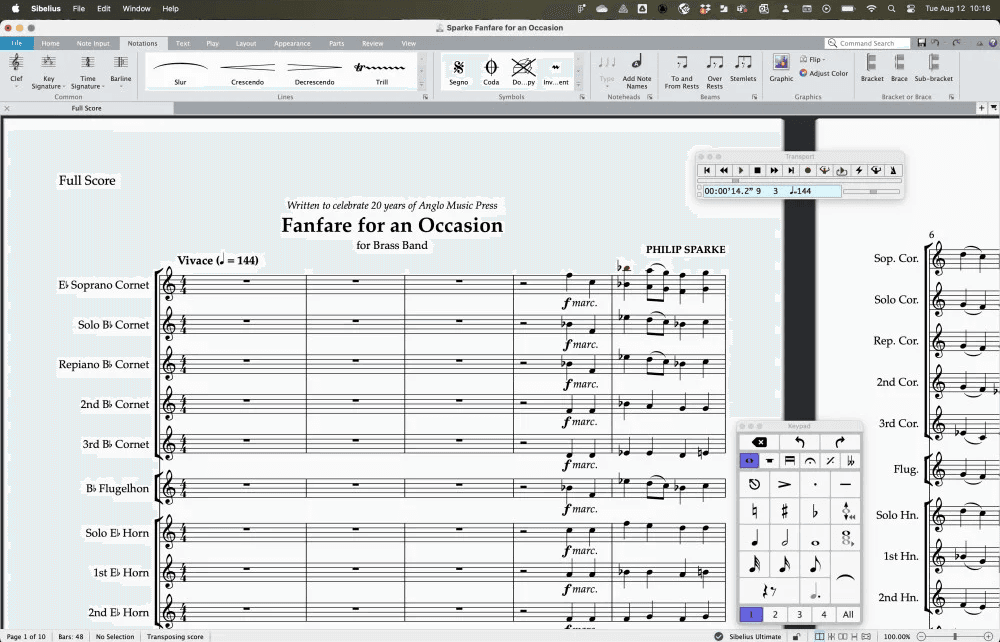1000x642 pixels.
Task: Switch to the Note Input tab
Action: pyautogui.click(x=93, y=43)
